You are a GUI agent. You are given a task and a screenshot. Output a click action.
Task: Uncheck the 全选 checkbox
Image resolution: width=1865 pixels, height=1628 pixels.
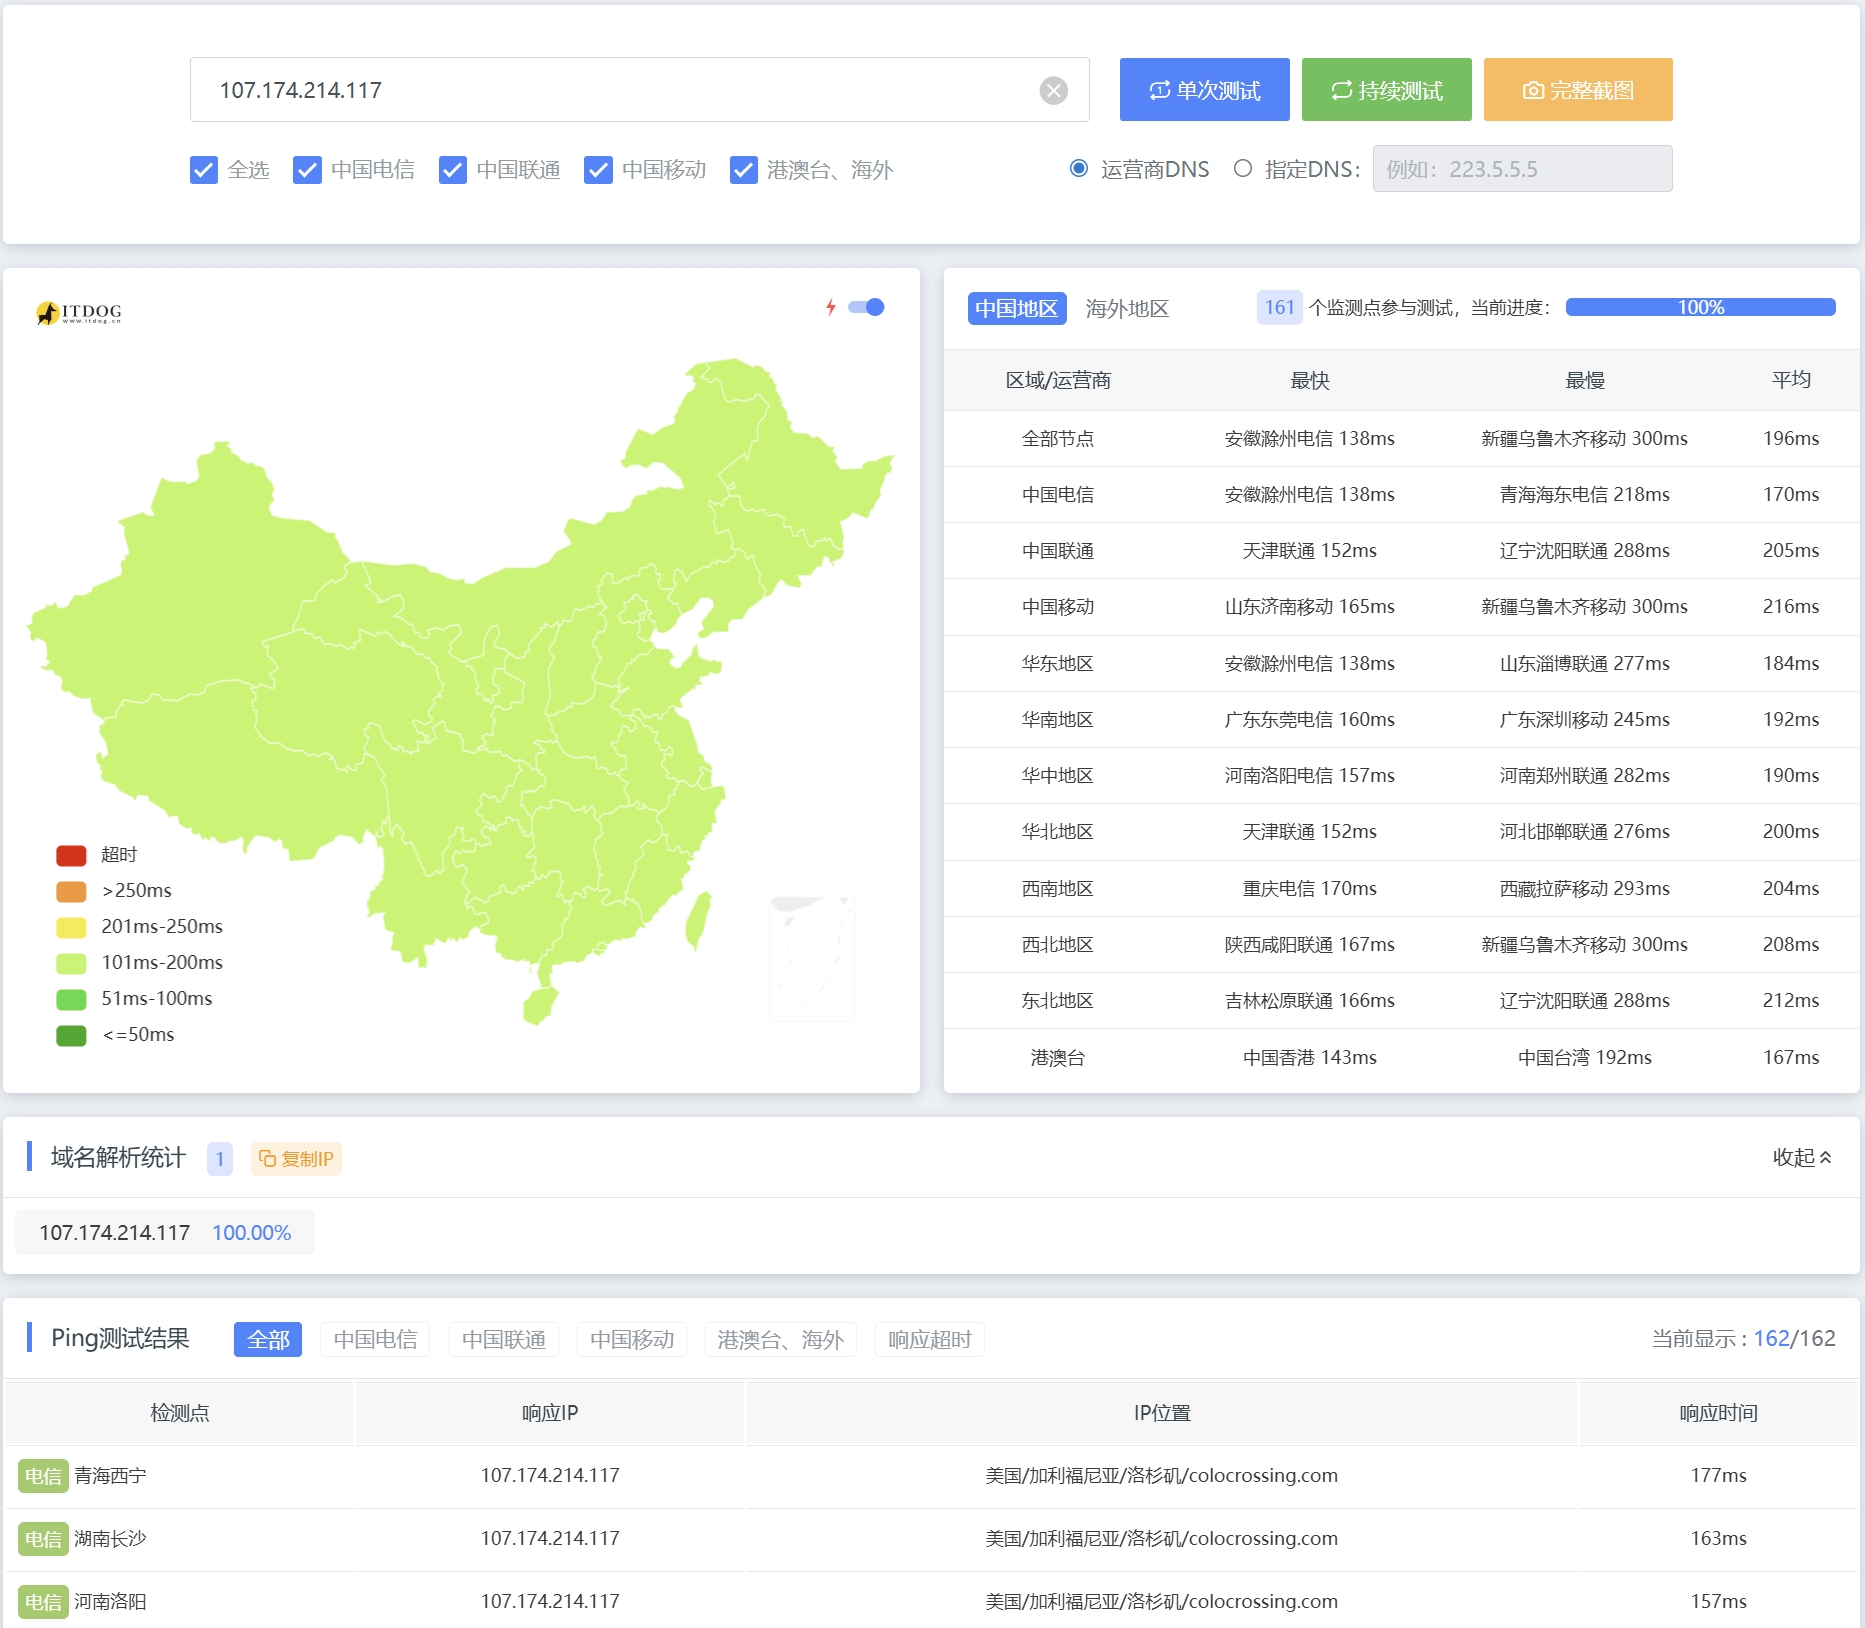coord(204,170)
